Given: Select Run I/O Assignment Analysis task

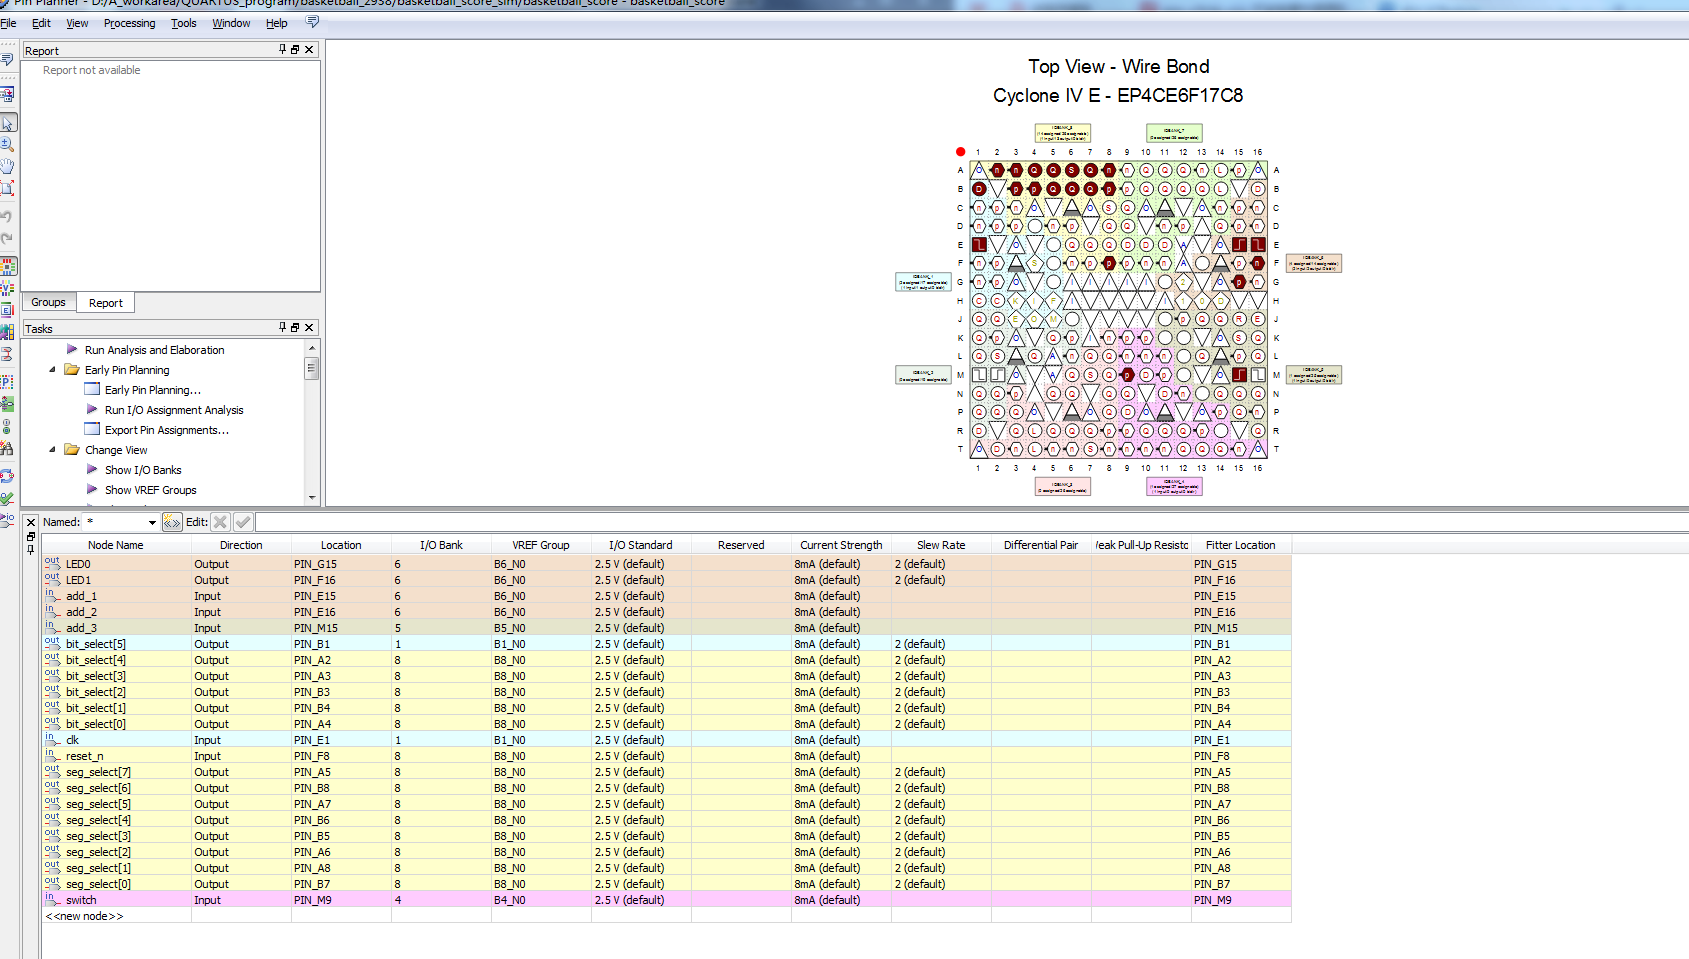Looking at the screenshot, I should (x=174, y=410).
